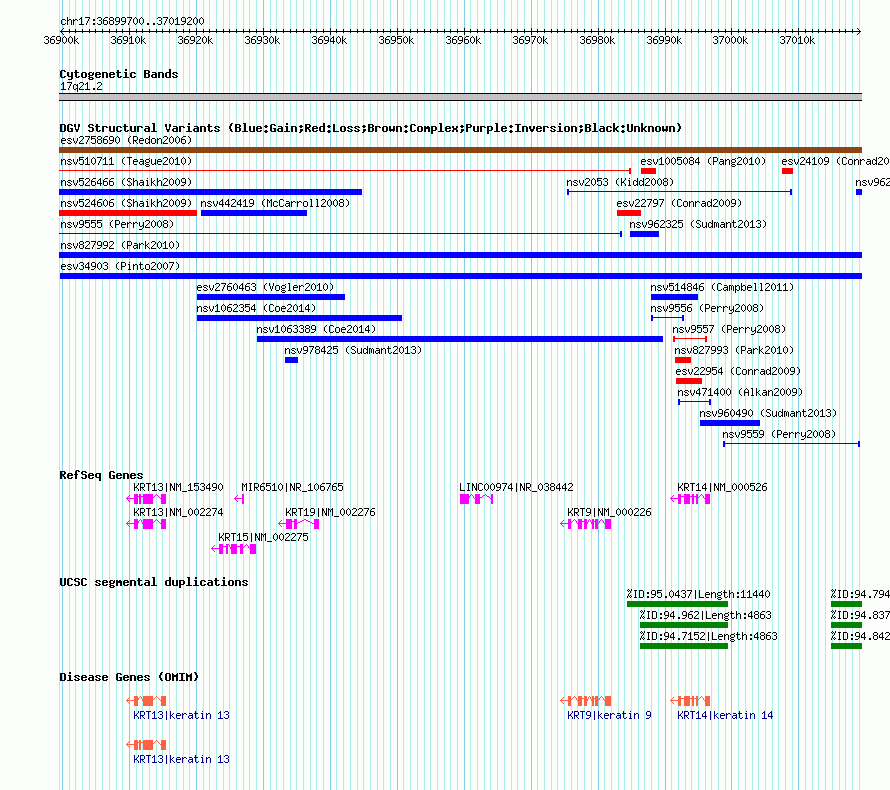Click the esv2758690 (Redon2006) brown variant bar
Image resolution: width=890 pixels, height=790 pixels.
[460, 150]
